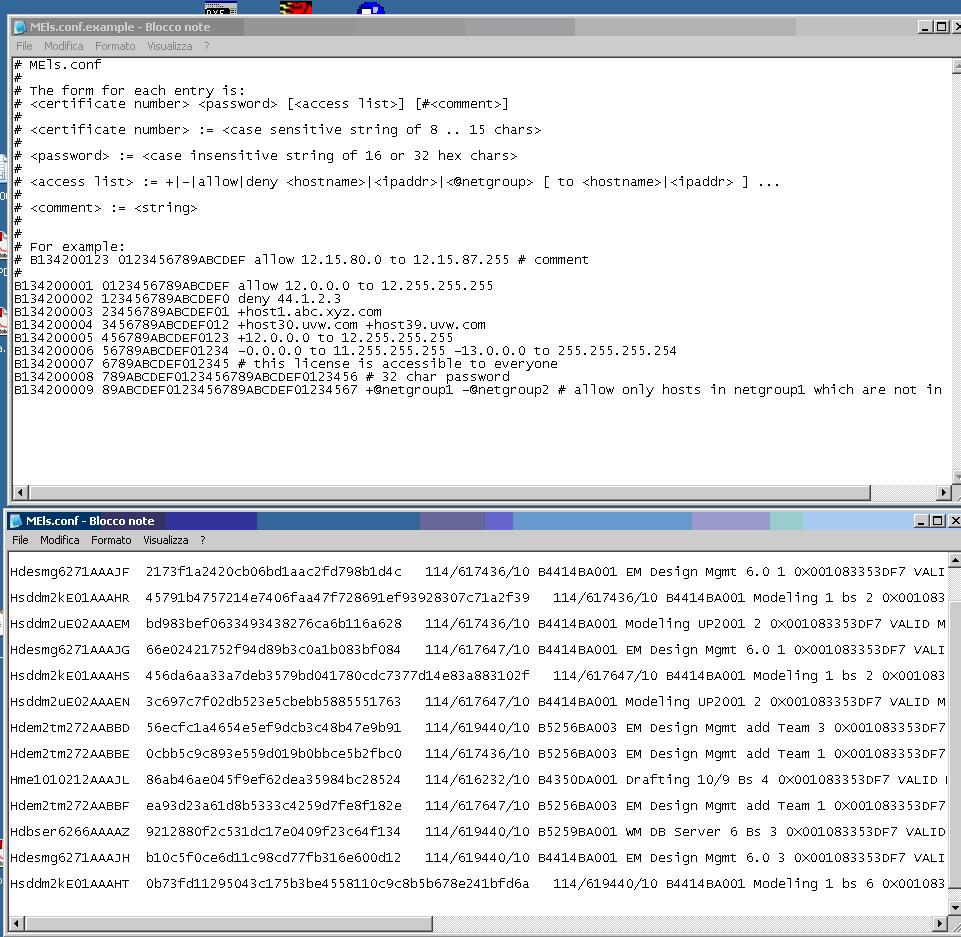Image resolution: width=961 pixels, height=937 pixels.
Task: Minimize the MEls.conf.example window
Action: [925, 27]
